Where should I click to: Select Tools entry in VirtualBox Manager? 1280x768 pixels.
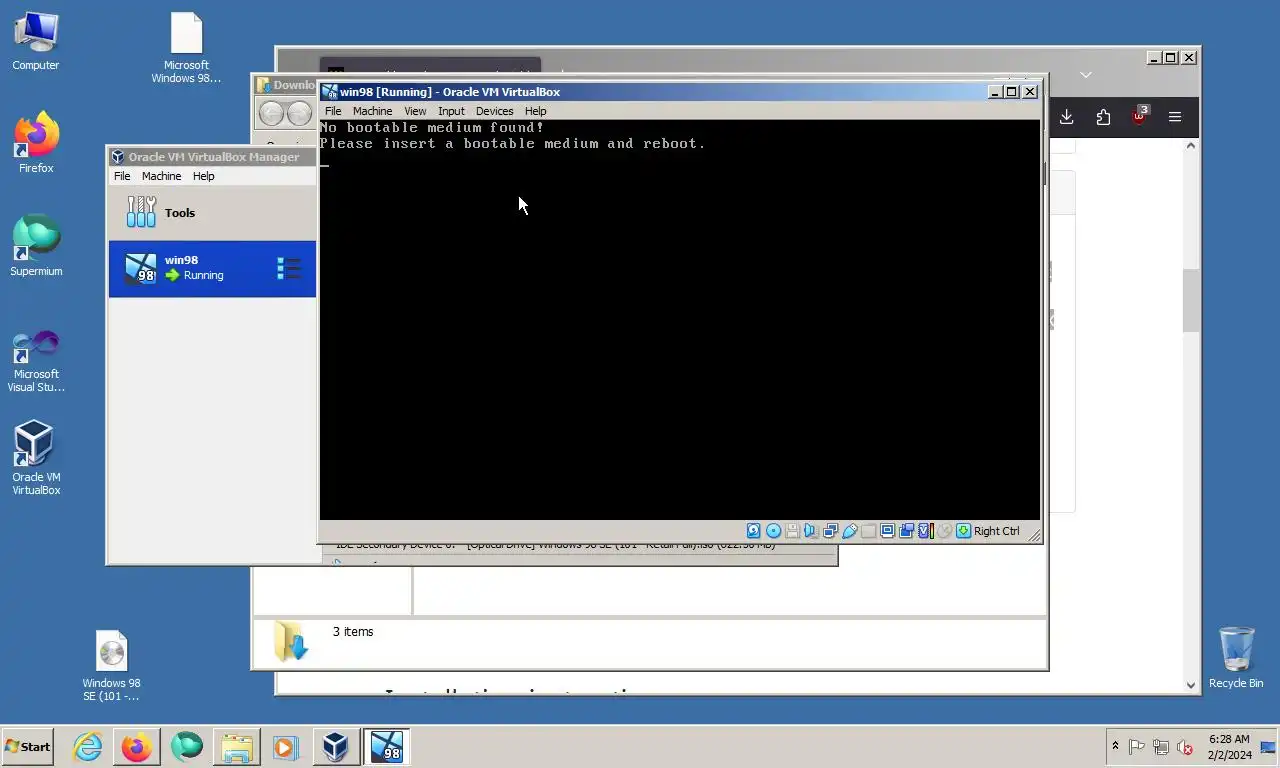pos(212,212)
